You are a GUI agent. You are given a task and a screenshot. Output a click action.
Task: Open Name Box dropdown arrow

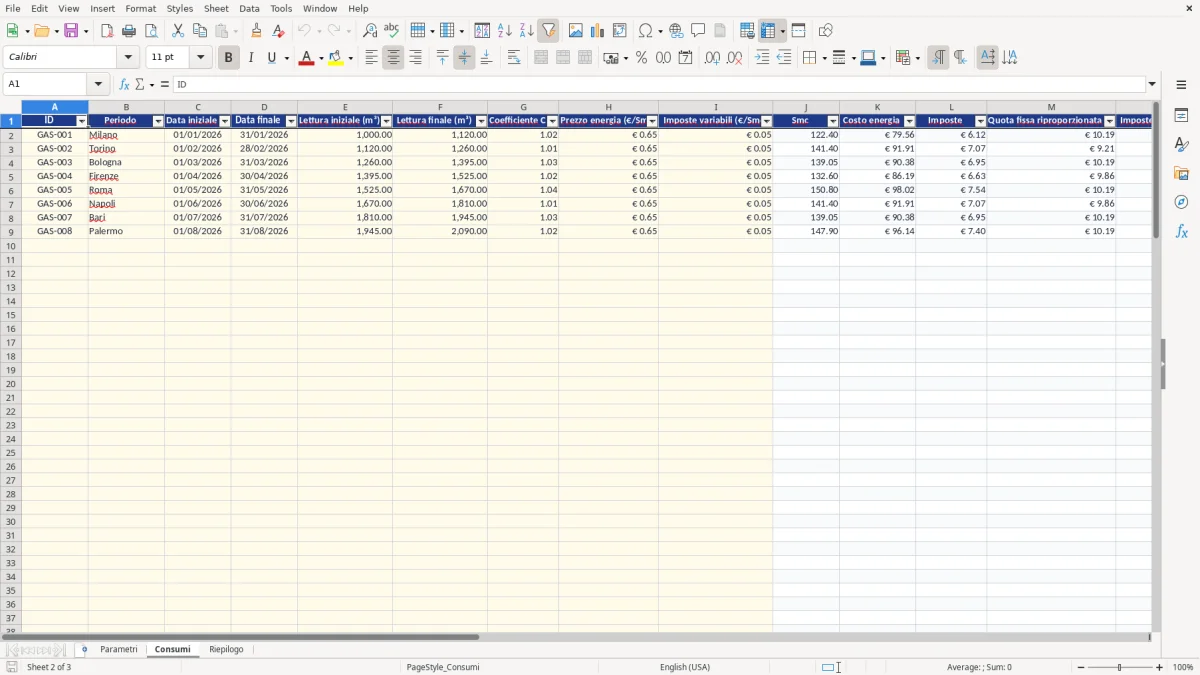point(98,85)
